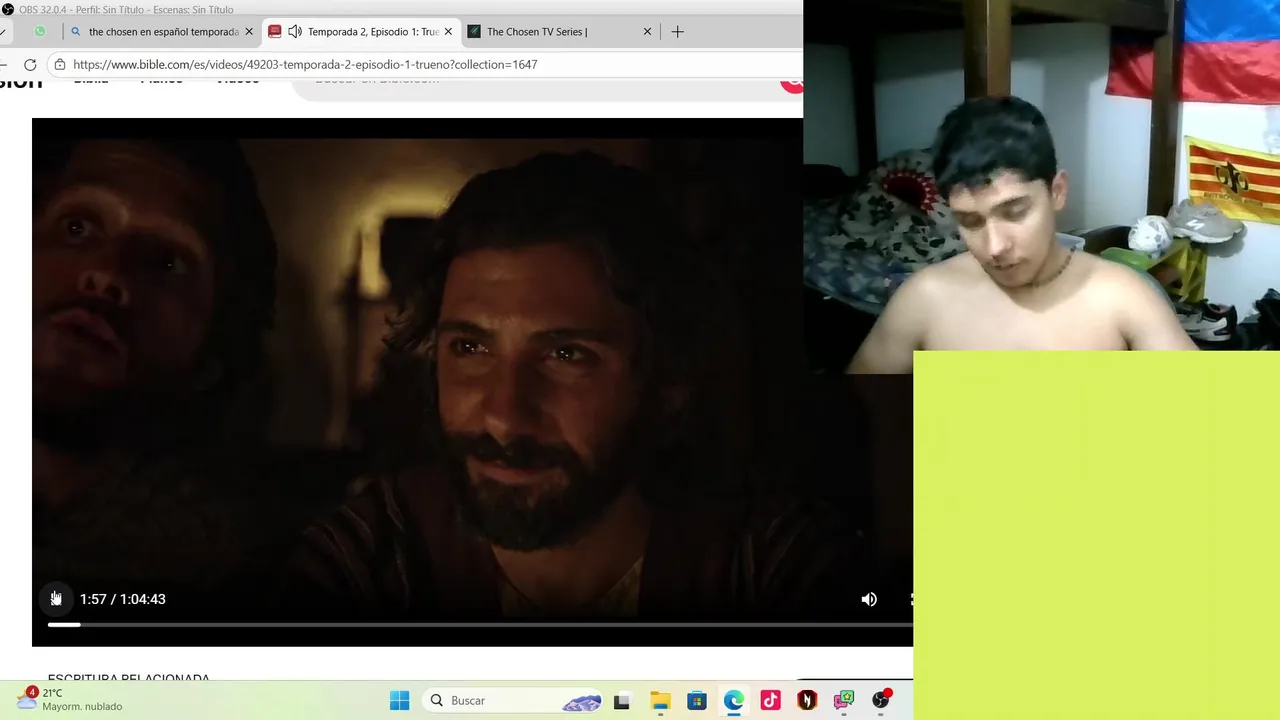Reload the page with the refresh icon

click(30, 64)
